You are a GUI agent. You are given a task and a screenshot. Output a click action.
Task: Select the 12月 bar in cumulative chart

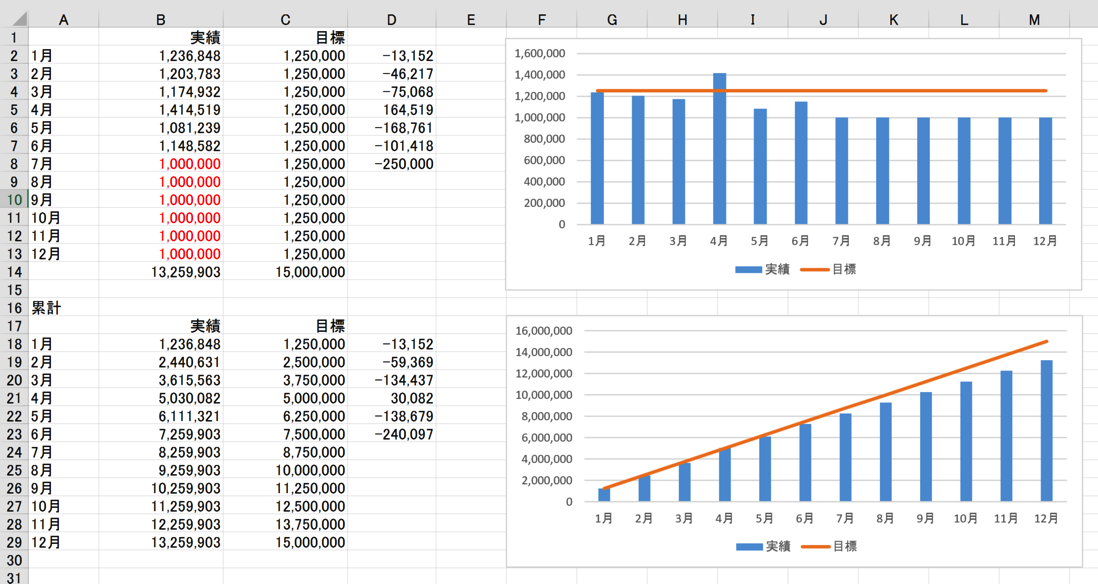click(x=1046, y=431)
